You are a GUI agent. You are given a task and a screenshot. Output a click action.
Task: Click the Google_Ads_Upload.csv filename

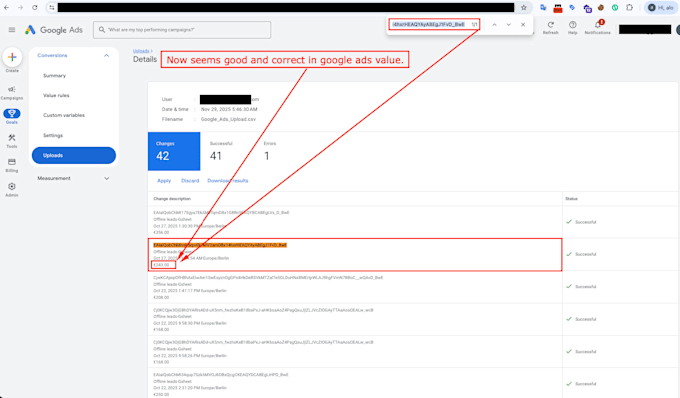pyautogui.click(x=228, y=119)
